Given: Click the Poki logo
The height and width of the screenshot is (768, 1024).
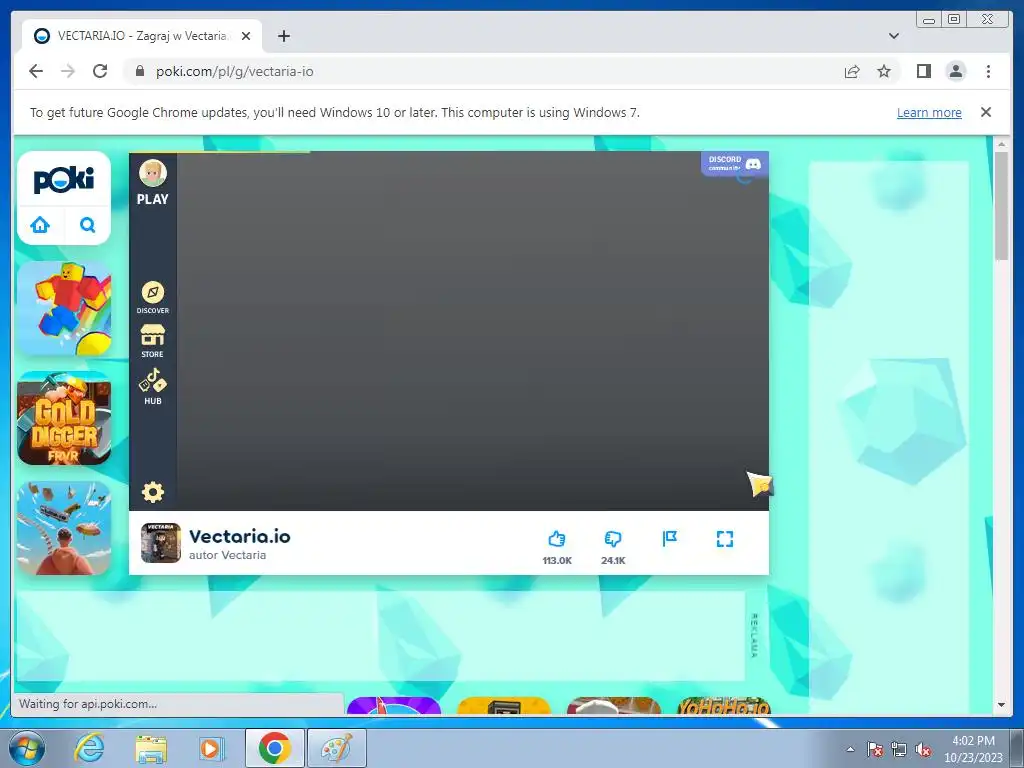Looking at the screenshot, I should pyautogui.click(x=64, y=180).
